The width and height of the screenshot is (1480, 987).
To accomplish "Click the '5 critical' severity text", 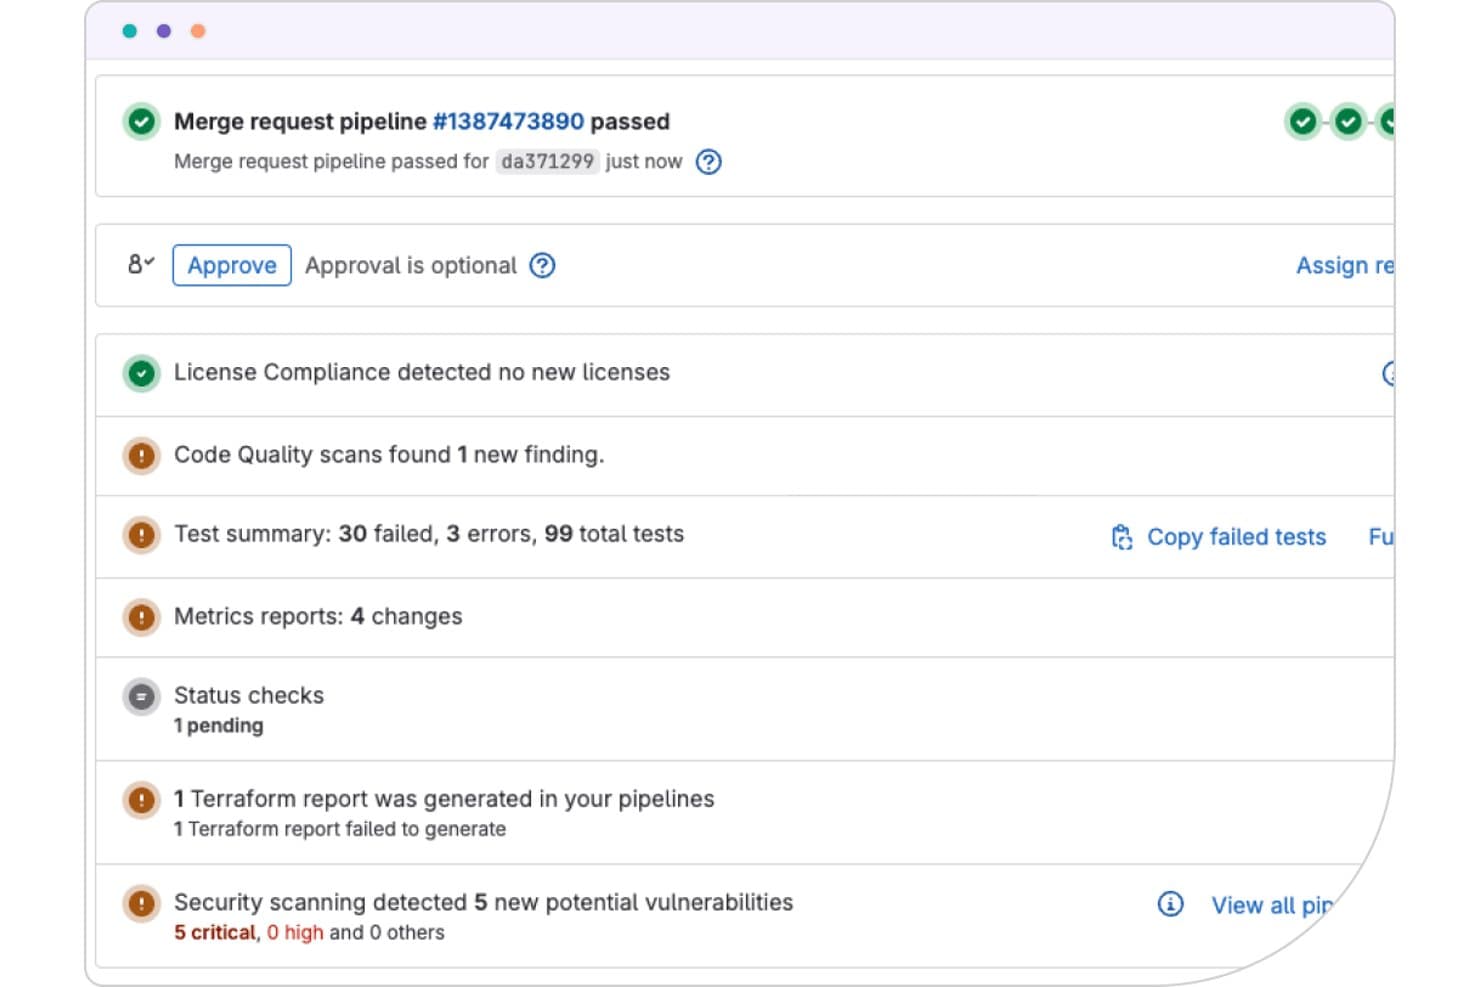I will point(215,932).
